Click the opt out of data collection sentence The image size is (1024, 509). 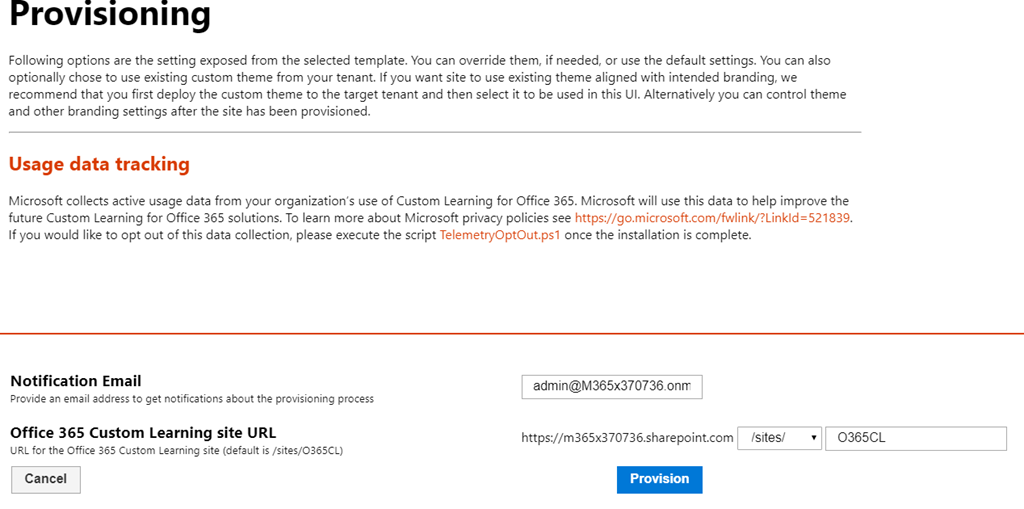tap(220, 235)
